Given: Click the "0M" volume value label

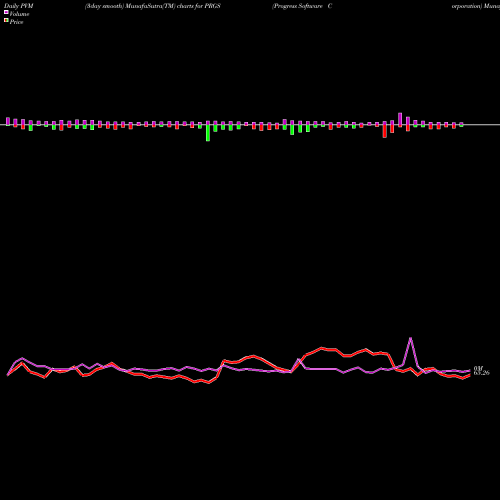Looking at the screenshot, I should click(x=478, y=368).
